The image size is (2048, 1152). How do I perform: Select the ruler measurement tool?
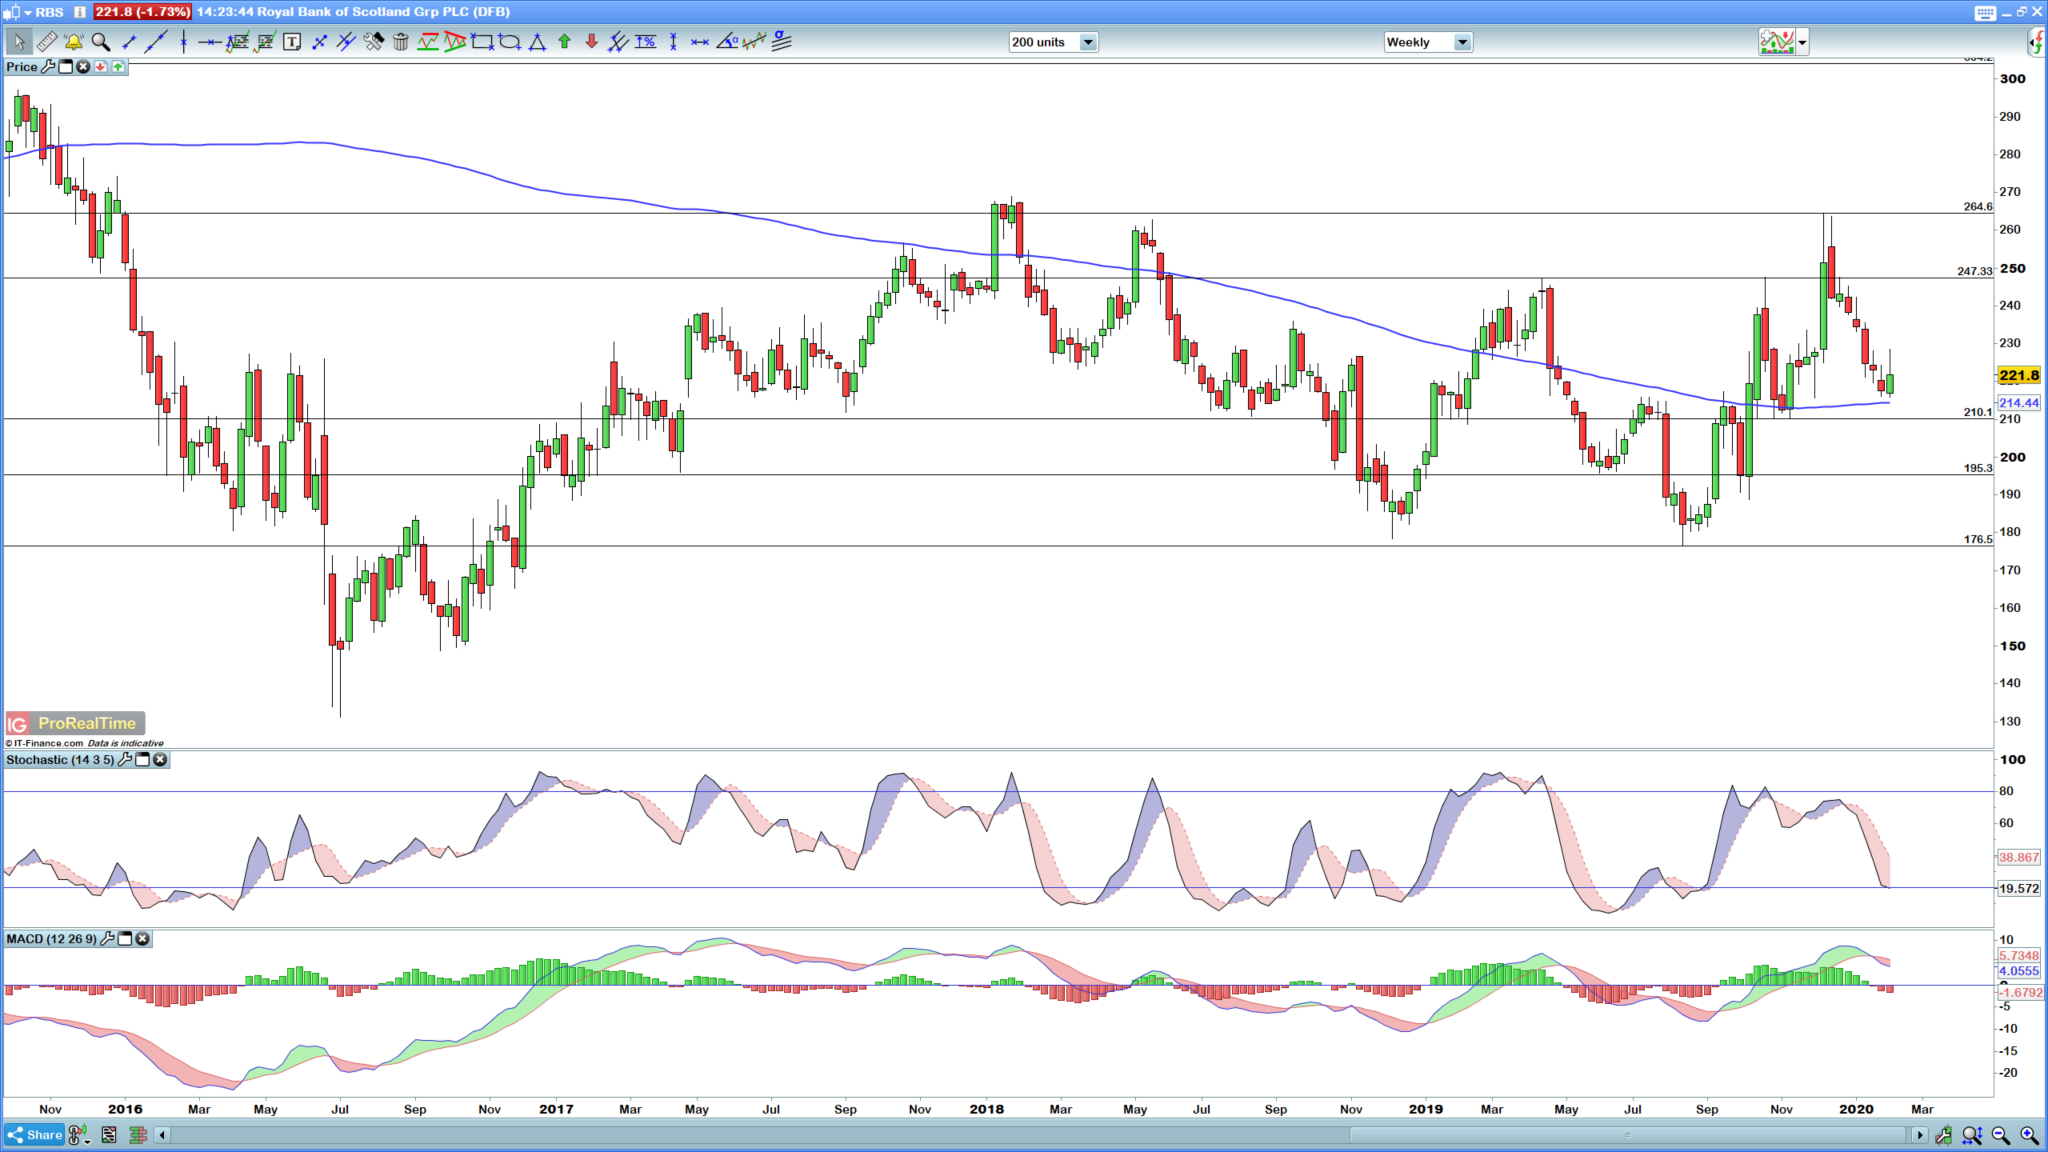46,42
